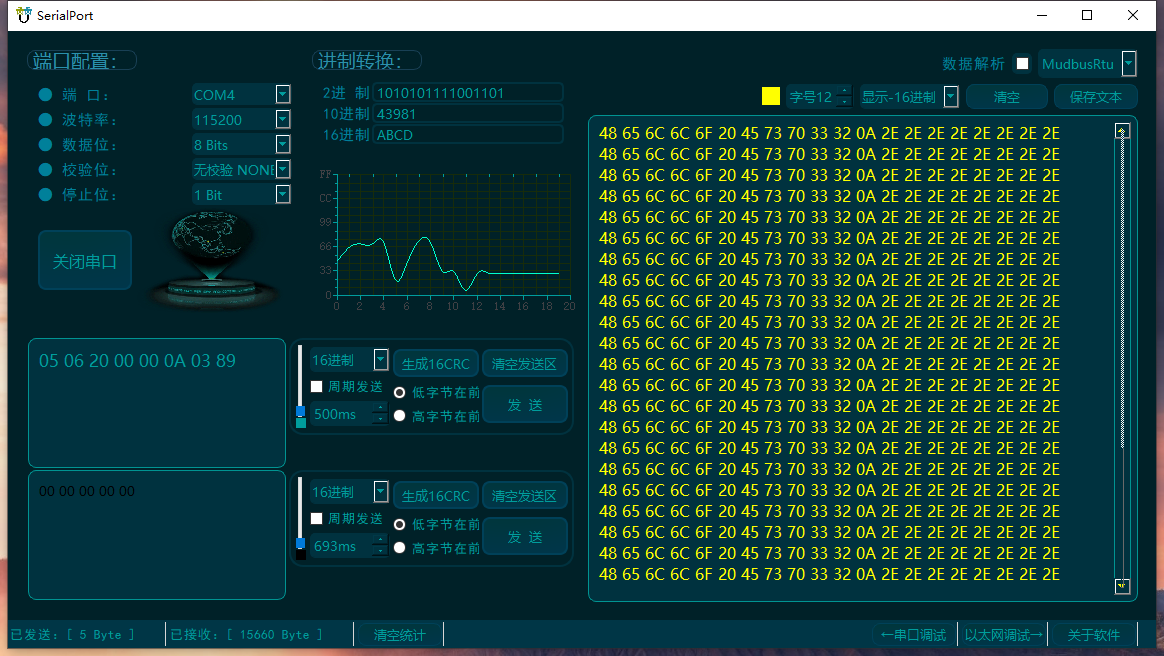Click the scroll-down arrow of receive area
Screen dimensions: 1164x656
coord(1122,586)
